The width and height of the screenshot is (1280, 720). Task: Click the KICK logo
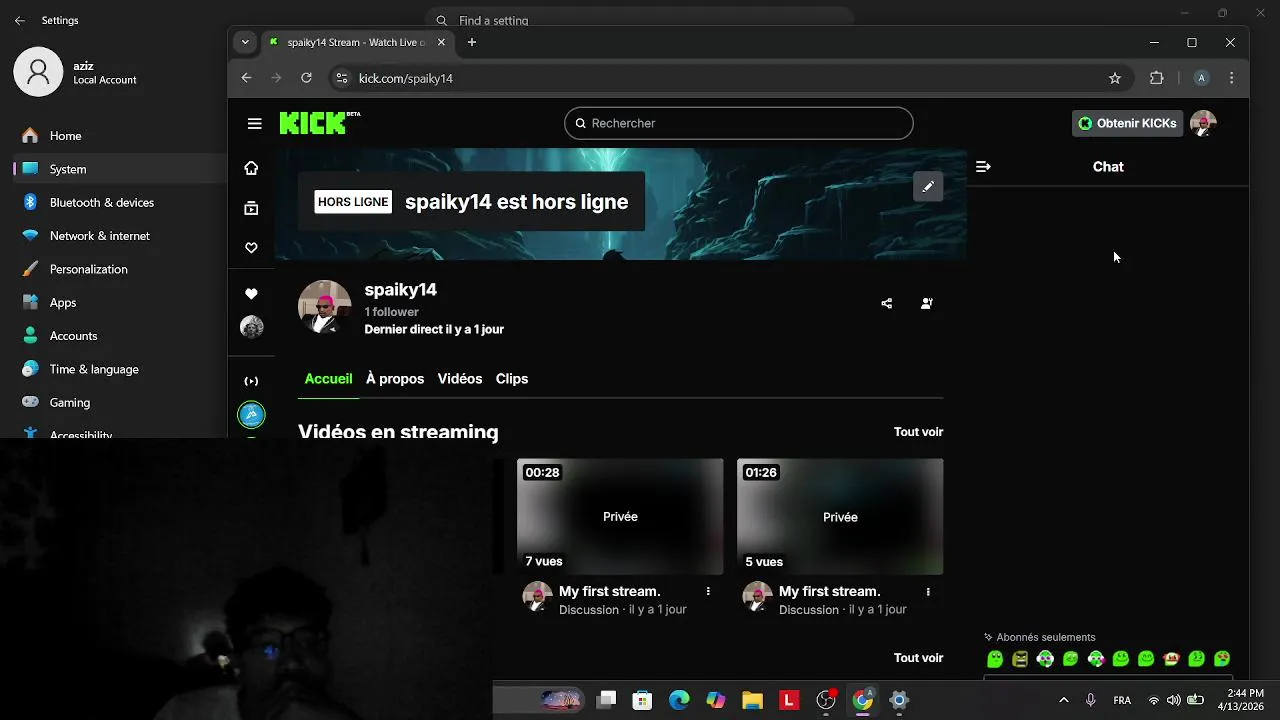point(319,123)
